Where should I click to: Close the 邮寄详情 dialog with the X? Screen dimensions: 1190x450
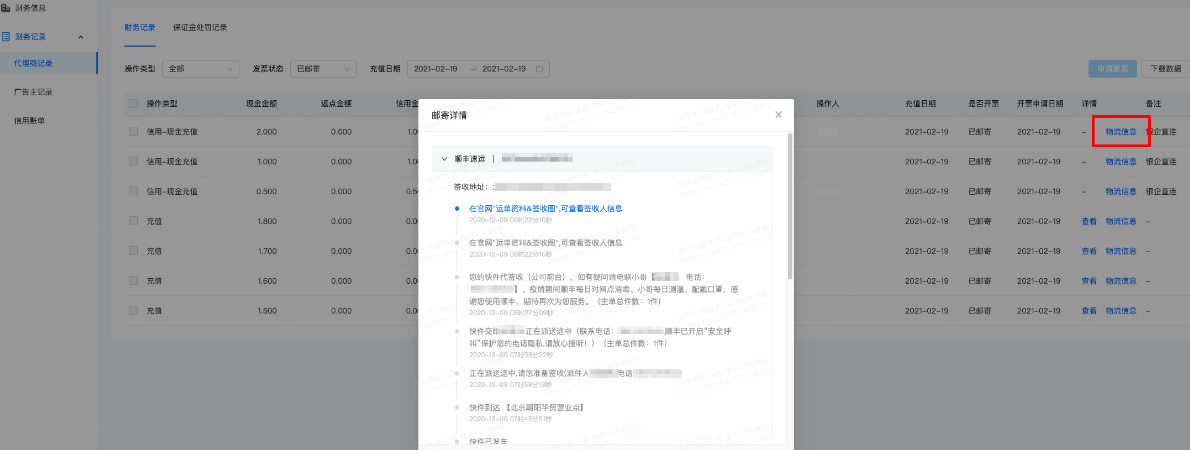point(778,115)
